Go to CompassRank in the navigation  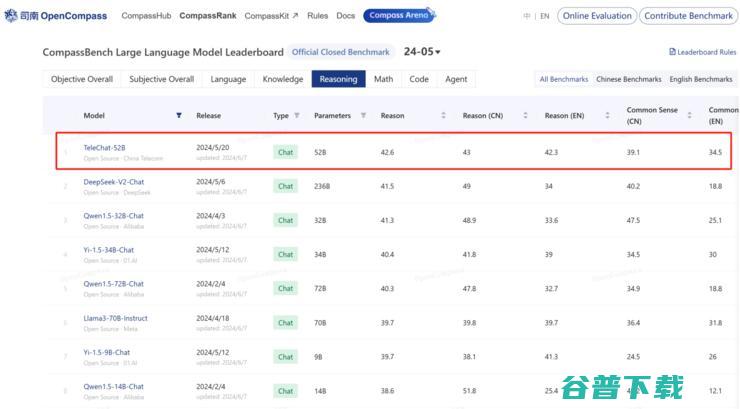pyautogui.click(x=208, y=16)
